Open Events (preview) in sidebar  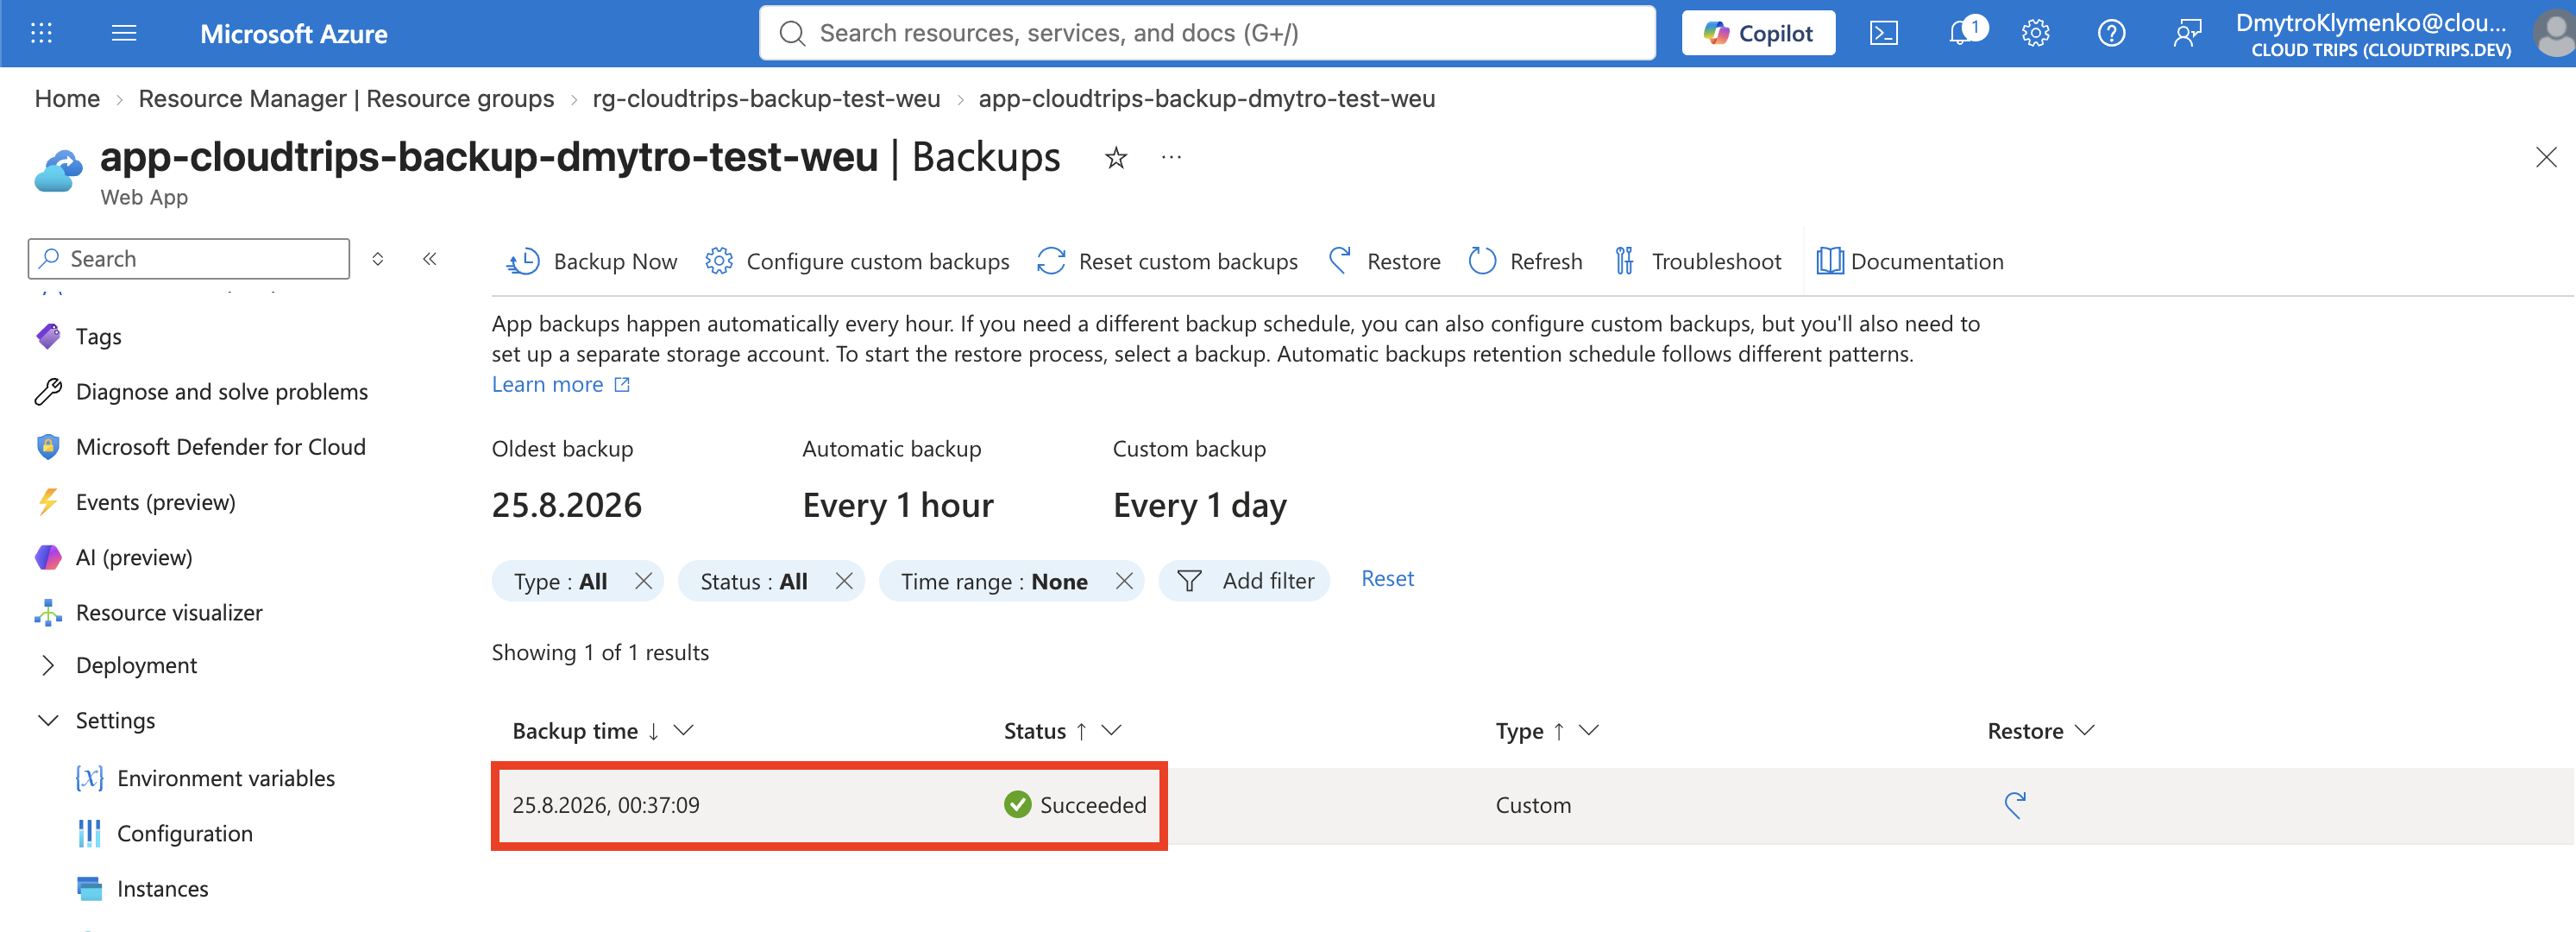pyautogui.click(x=155, y=502)
